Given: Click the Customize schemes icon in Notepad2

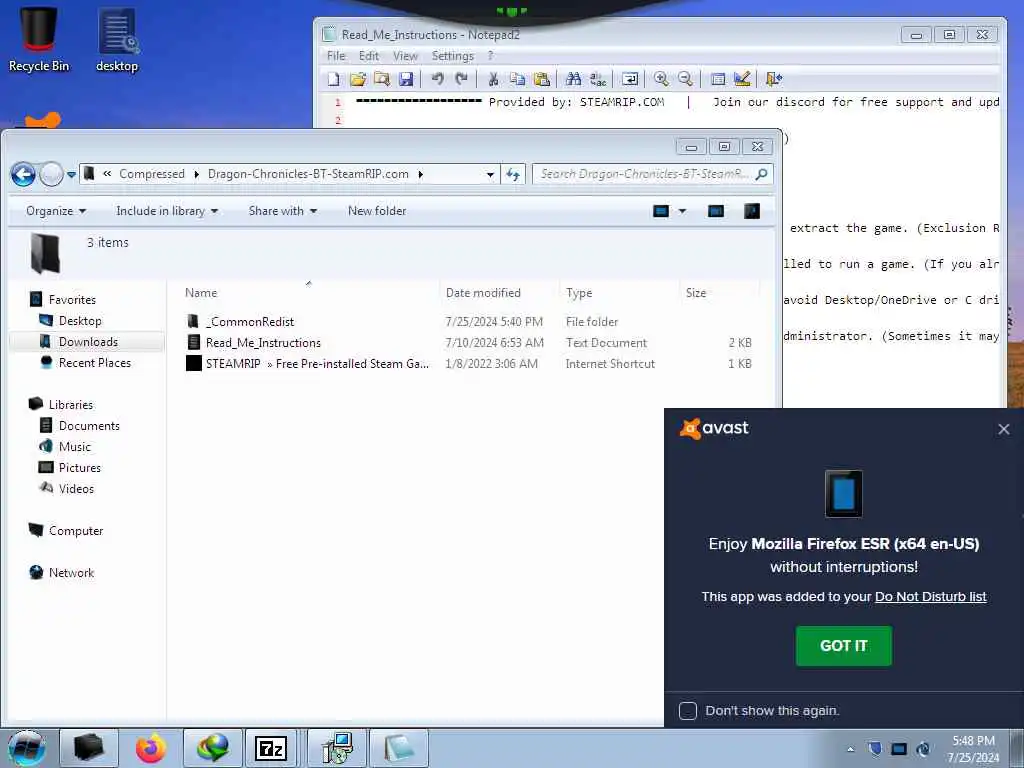Looking at the screenshot, I should click(x=742, y=79).
